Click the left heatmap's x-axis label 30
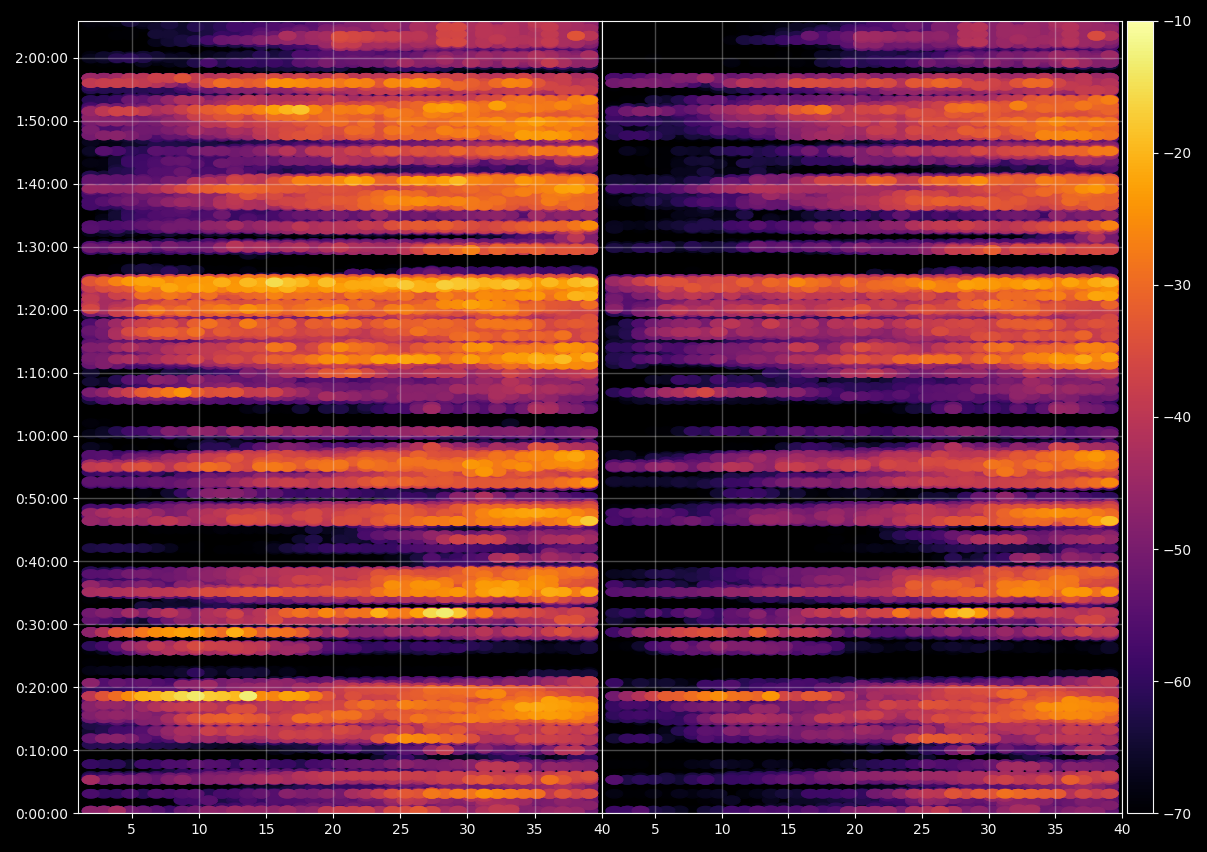Viewport: 1207px width, 852px height. coord(467,830)
